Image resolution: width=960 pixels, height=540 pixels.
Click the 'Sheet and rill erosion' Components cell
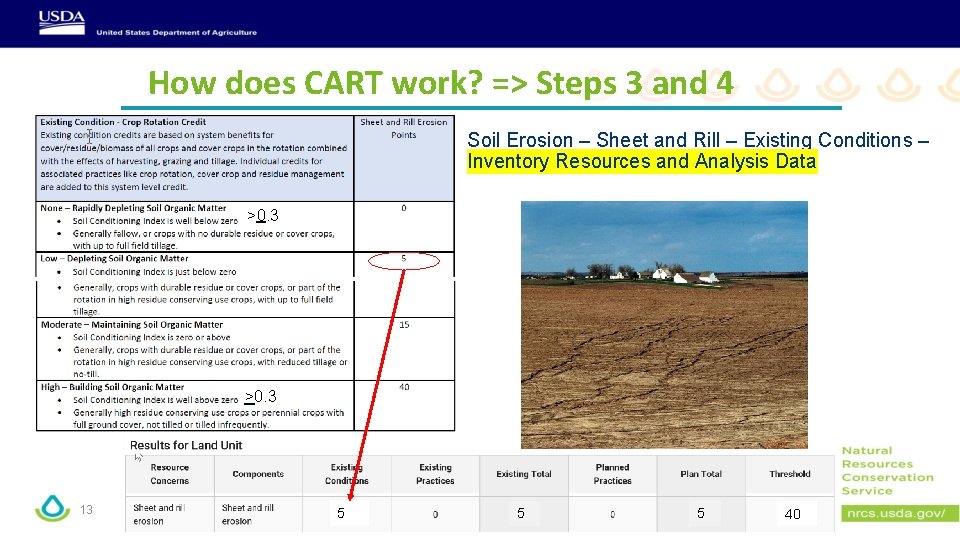[x=258, y=514]
